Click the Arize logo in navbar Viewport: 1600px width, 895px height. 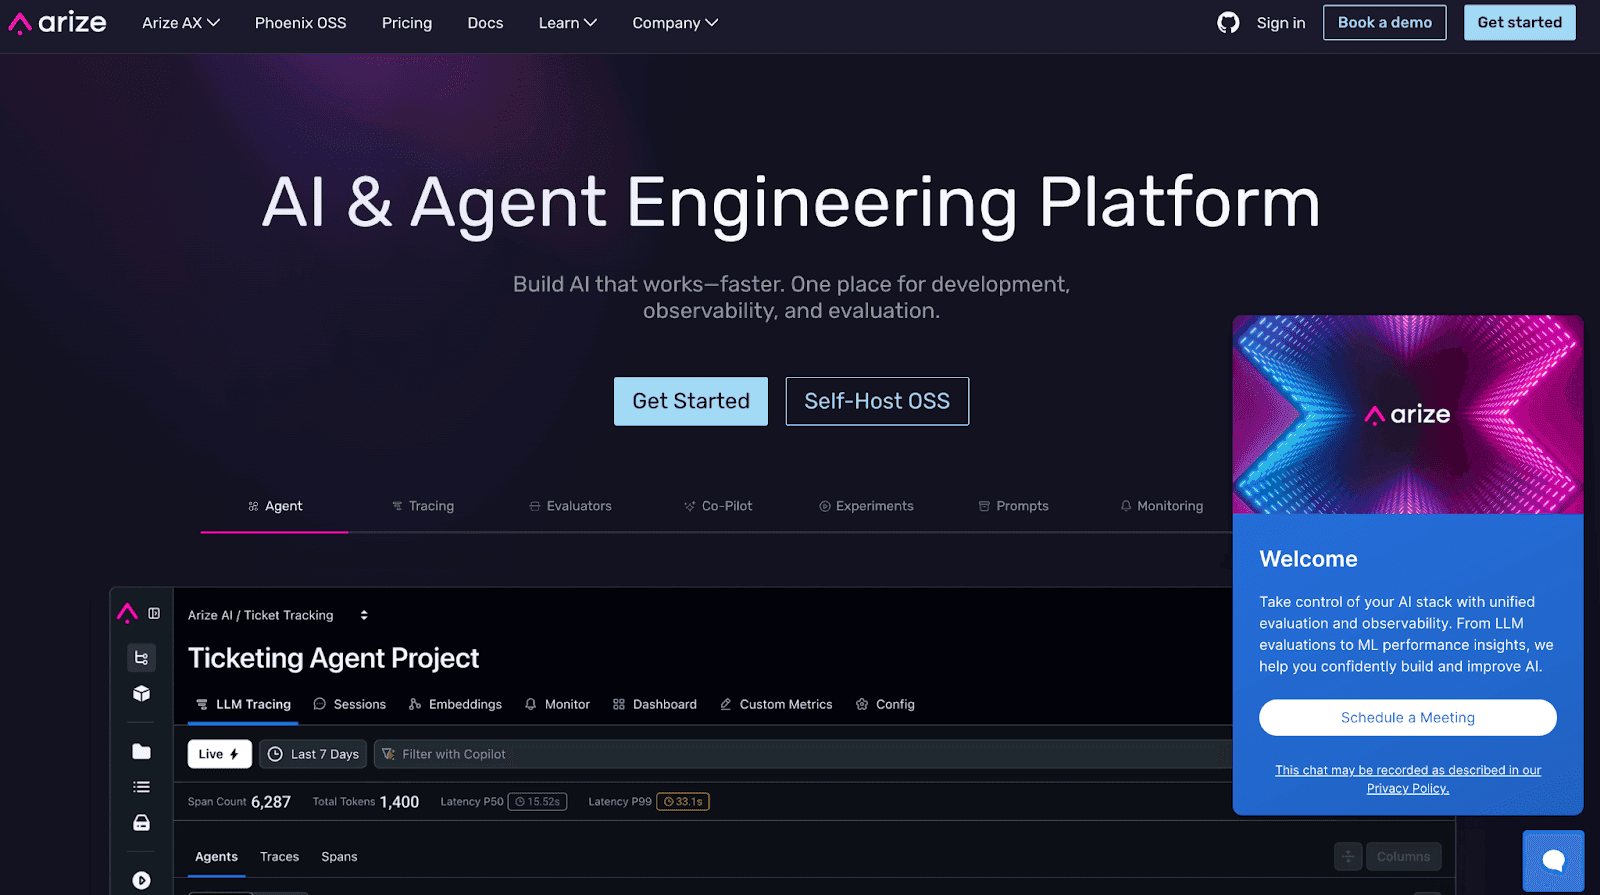57,22
